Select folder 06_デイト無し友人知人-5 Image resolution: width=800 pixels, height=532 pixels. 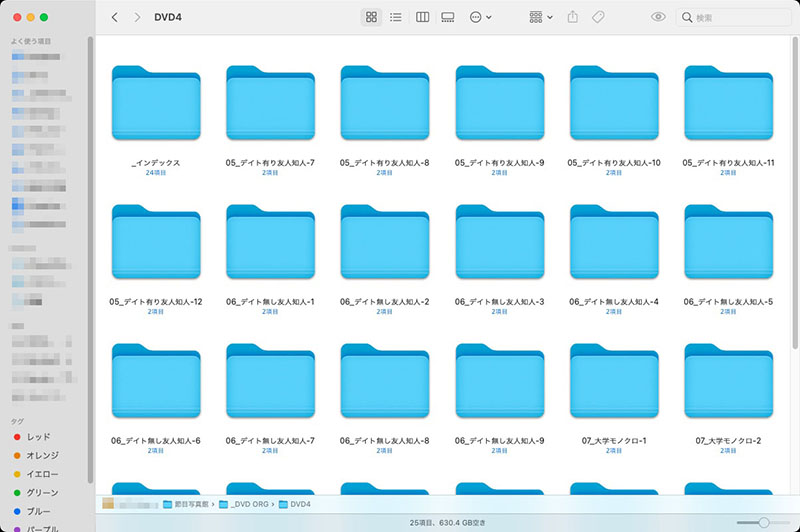tap(729, 242)
